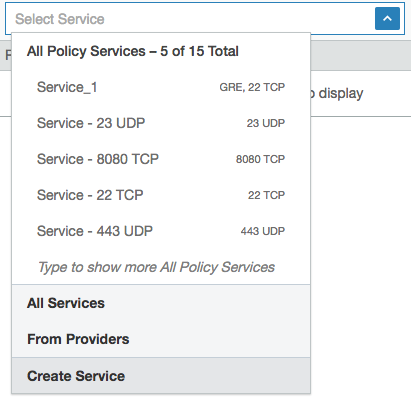Open the All Services section

[161, 303]
